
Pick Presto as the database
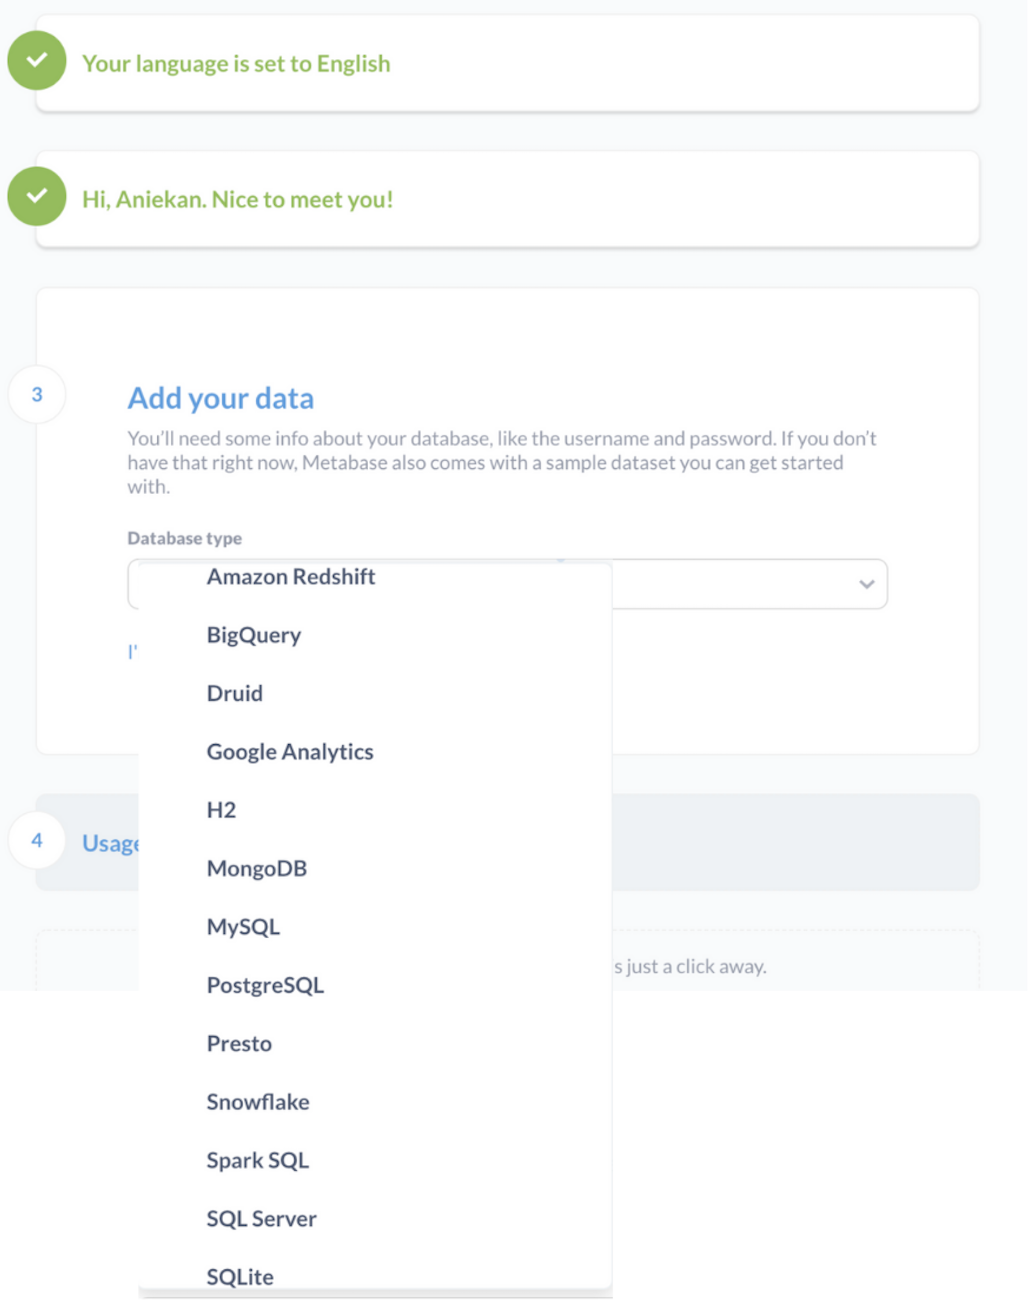click(x=239, y=1044)
